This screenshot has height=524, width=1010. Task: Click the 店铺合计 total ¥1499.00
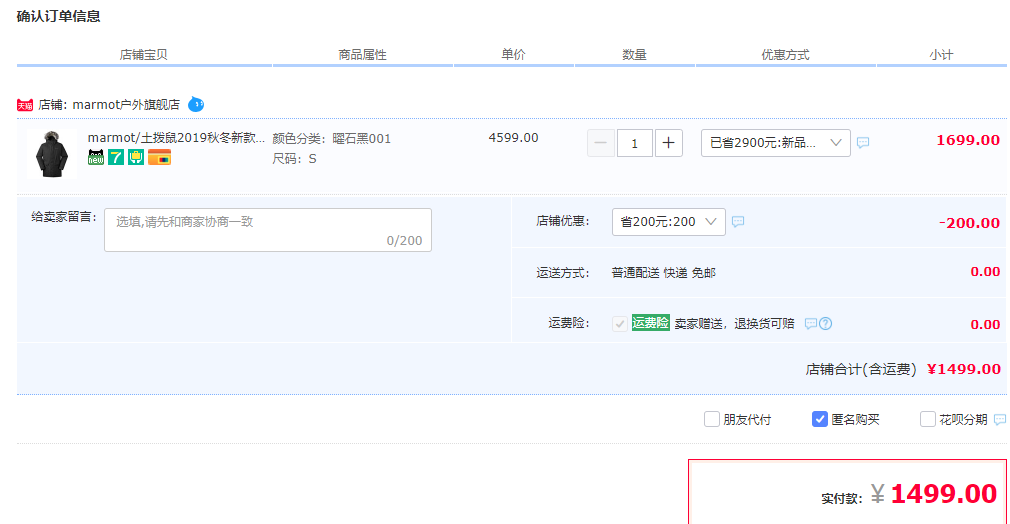(x=964, y=369)
